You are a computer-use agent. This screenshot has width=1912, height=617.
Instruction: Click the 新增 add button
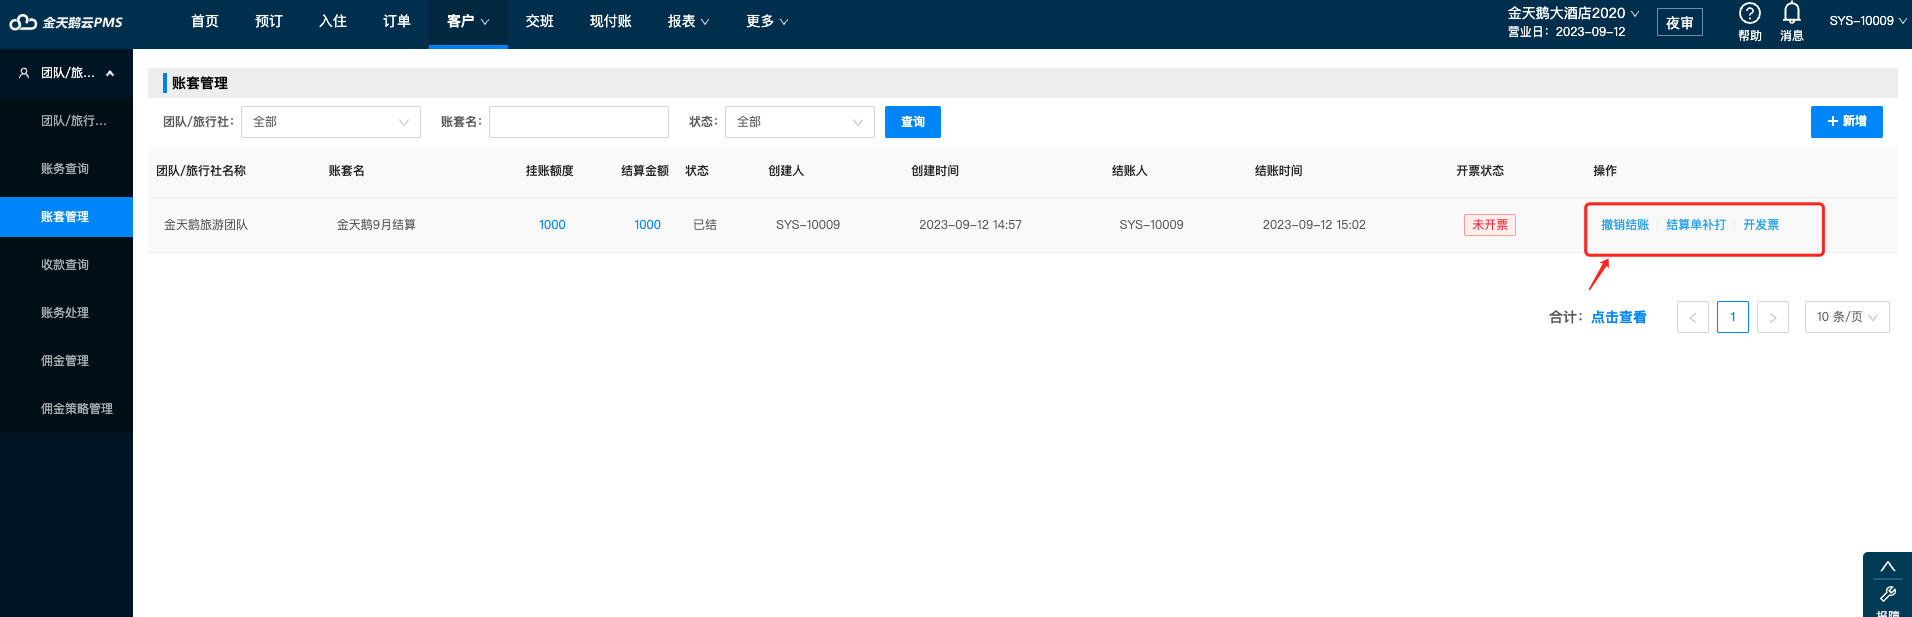1847,122
